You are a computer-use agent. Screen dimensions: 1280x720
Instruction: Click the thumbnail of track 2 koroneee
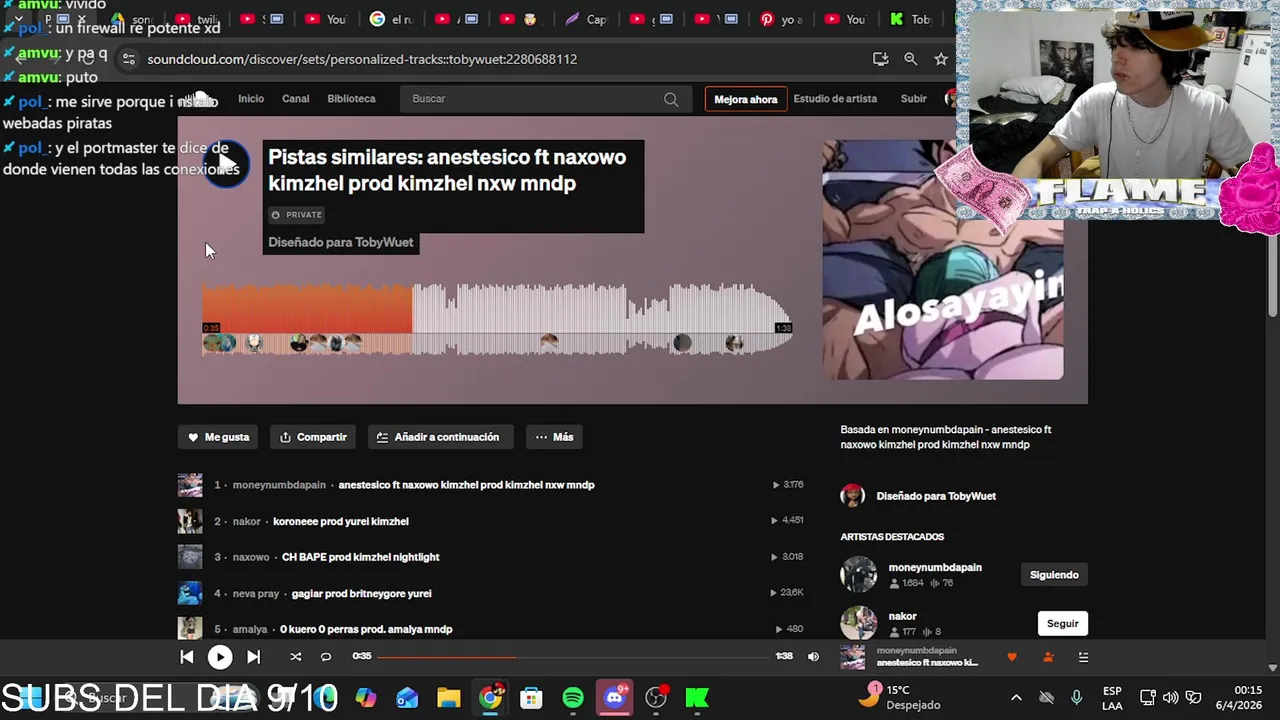[190, 521]
